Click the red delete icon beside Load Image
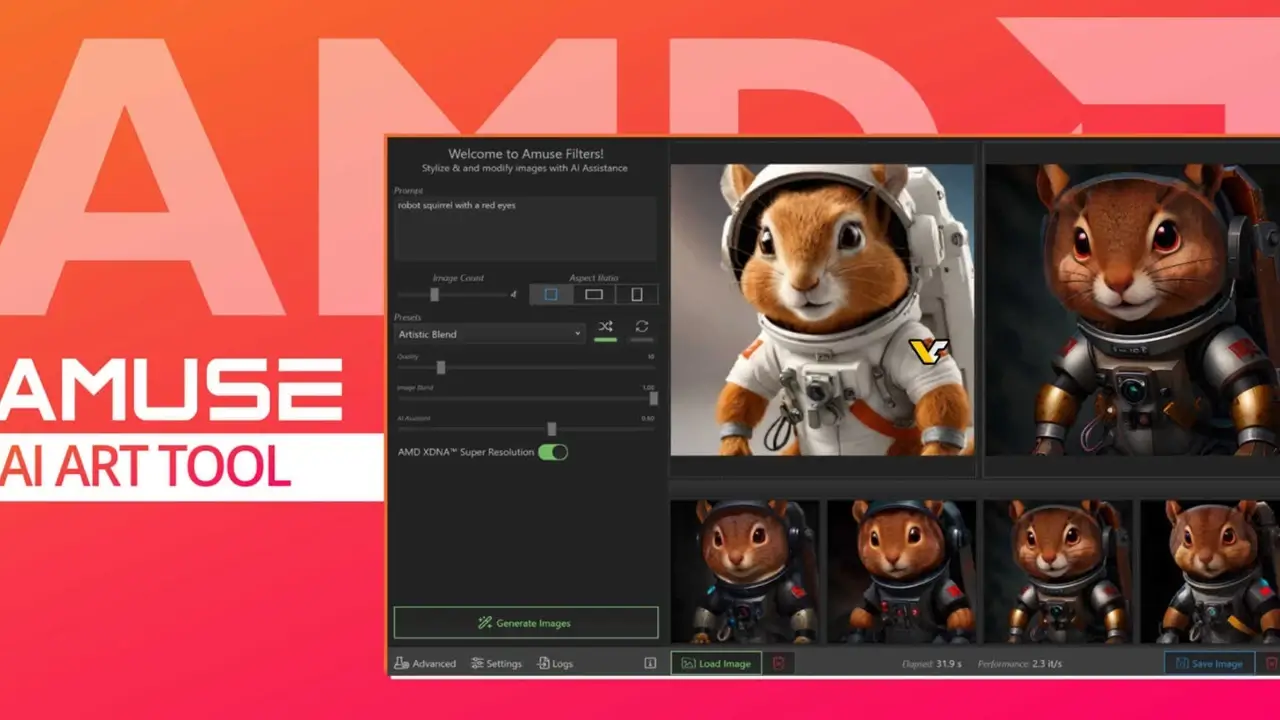This screenshot has width=1280, height=720. [779, 662]
